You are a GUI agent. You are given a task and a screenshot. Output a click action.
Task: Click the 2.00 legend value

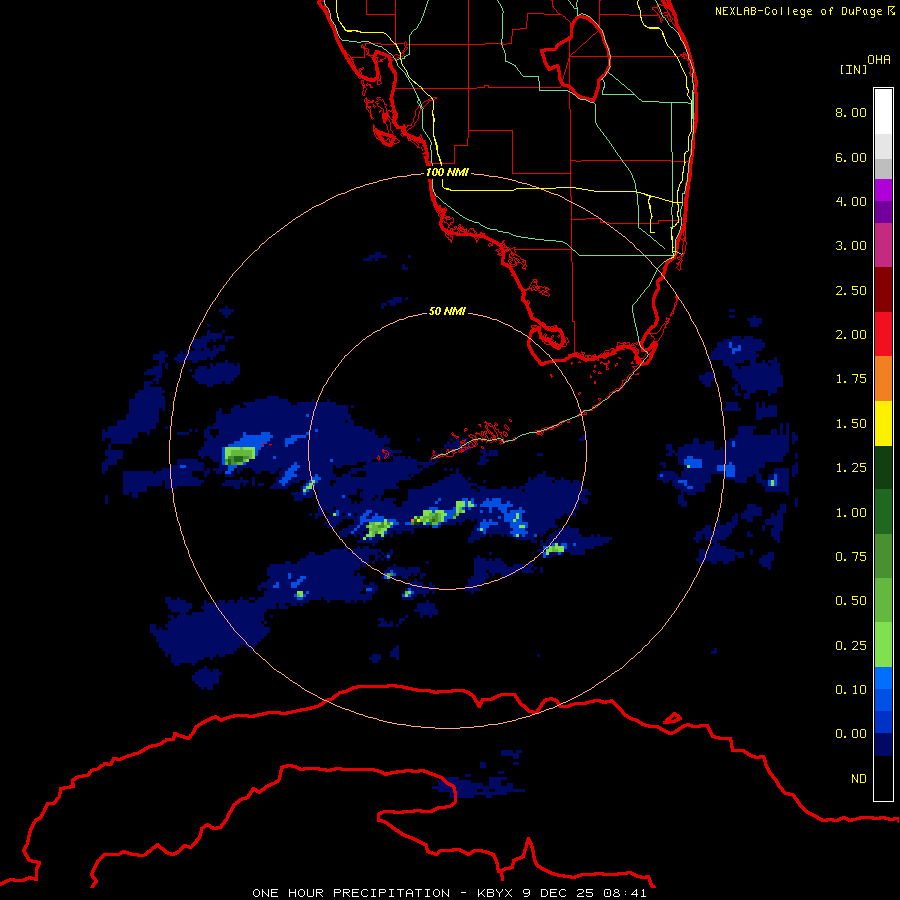coord(851,335)
